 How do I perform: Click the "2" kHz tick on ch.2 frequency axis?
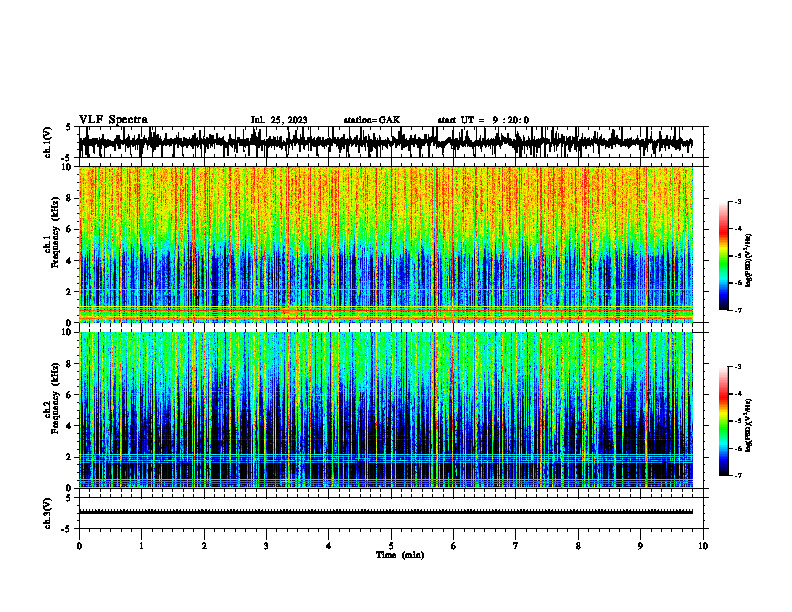coord(71,457)
